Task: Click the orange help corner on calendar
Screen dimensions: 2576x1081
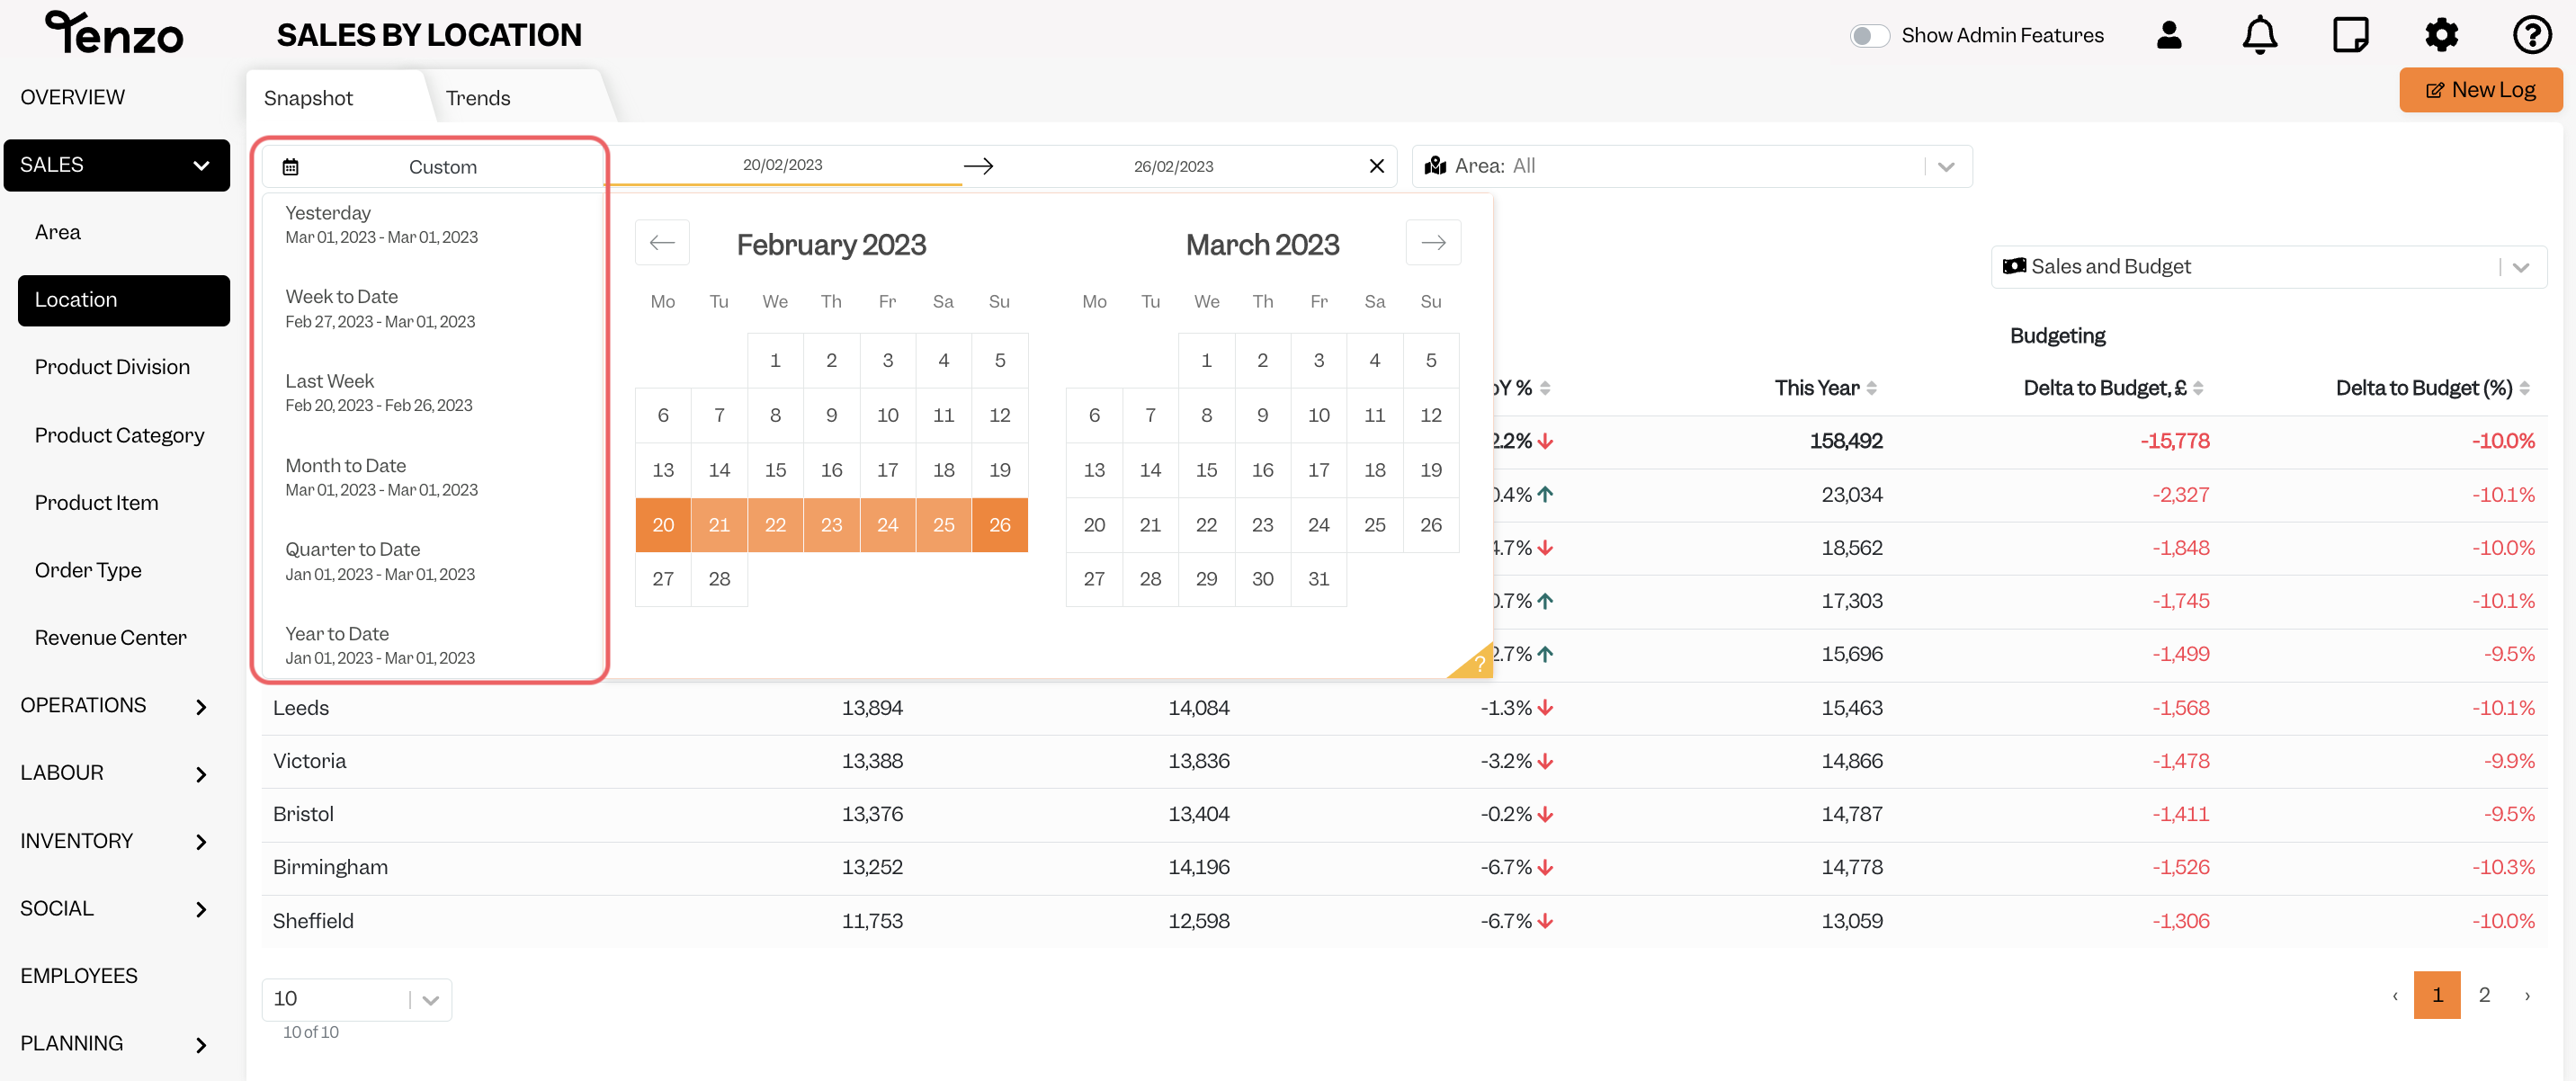Action: [x=1476, y=662]
